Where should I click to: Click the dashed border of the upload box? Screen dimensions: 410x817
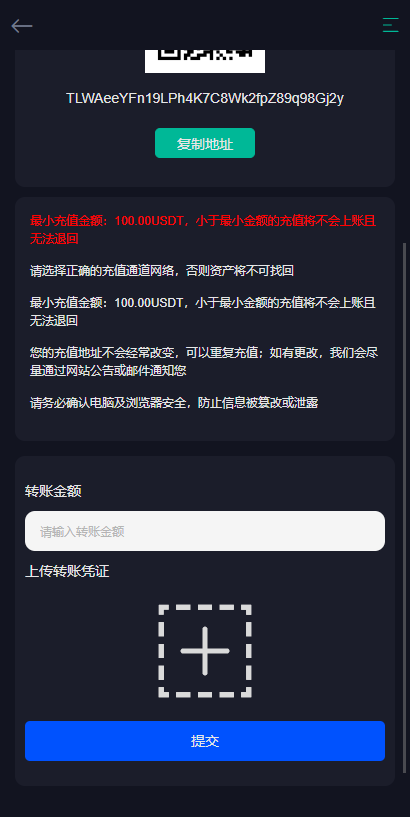pos(205,608)
